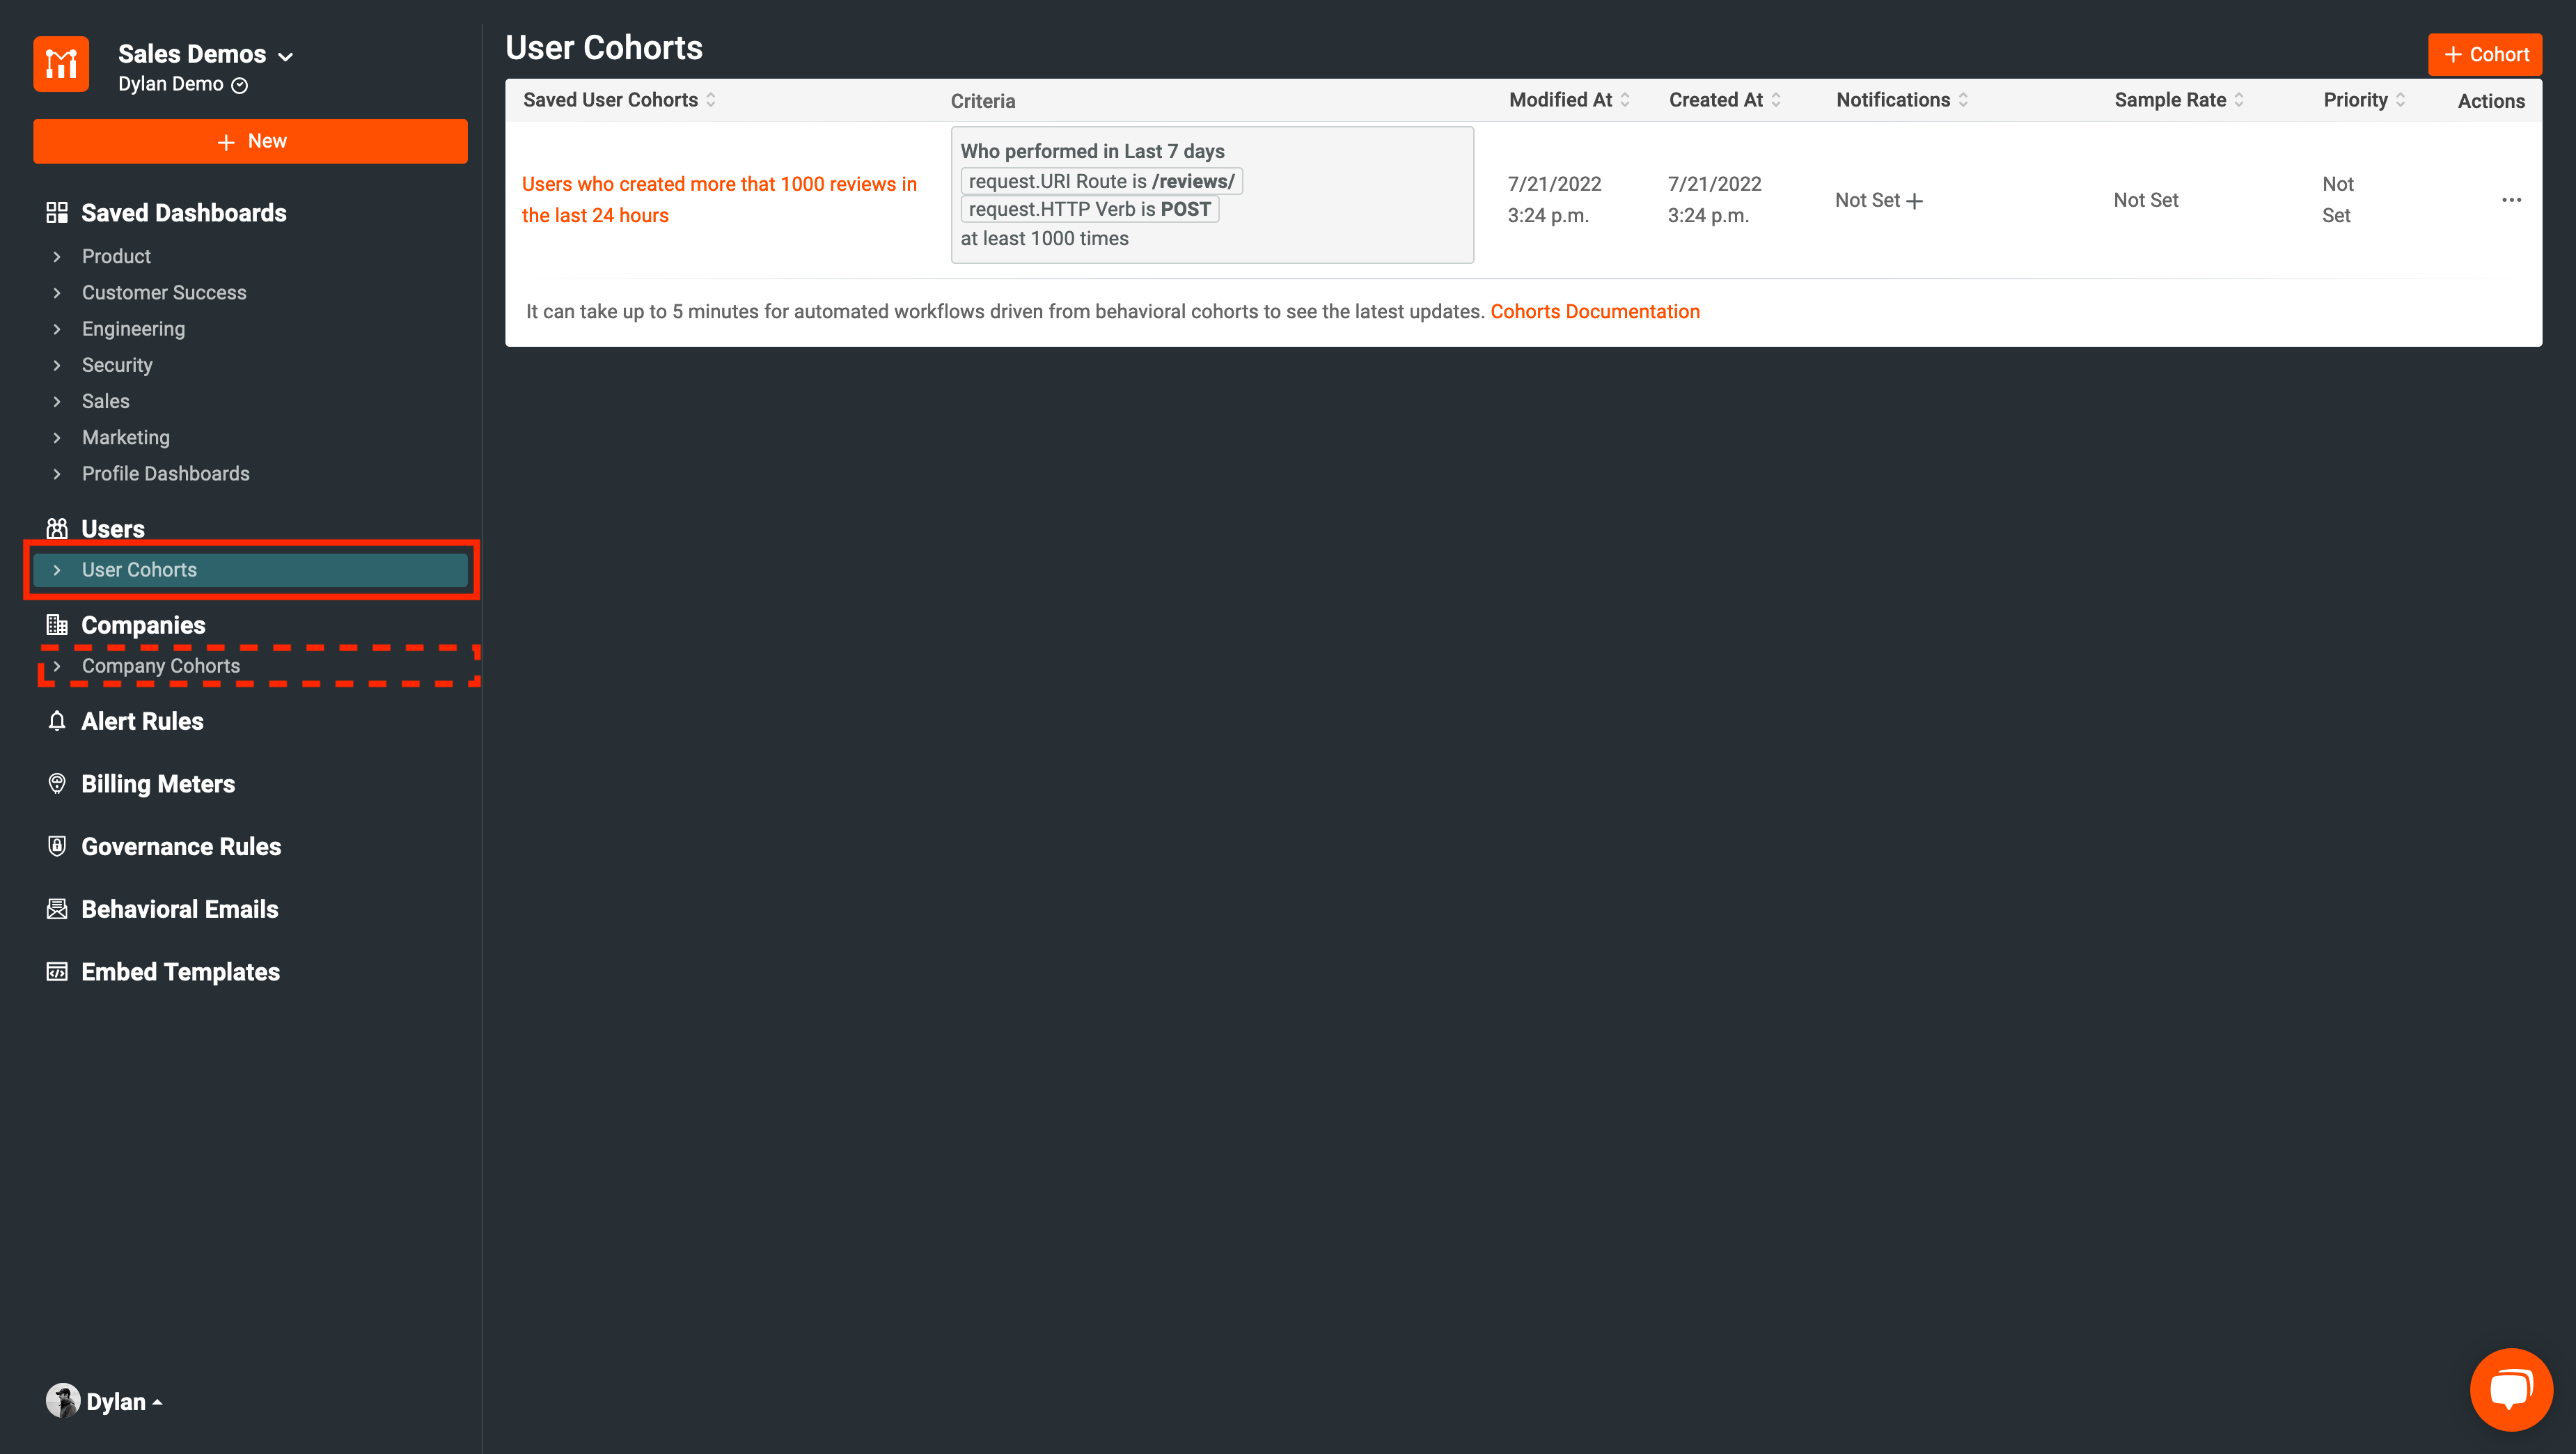Select the Users icon in the sidebar

point(57,528)
